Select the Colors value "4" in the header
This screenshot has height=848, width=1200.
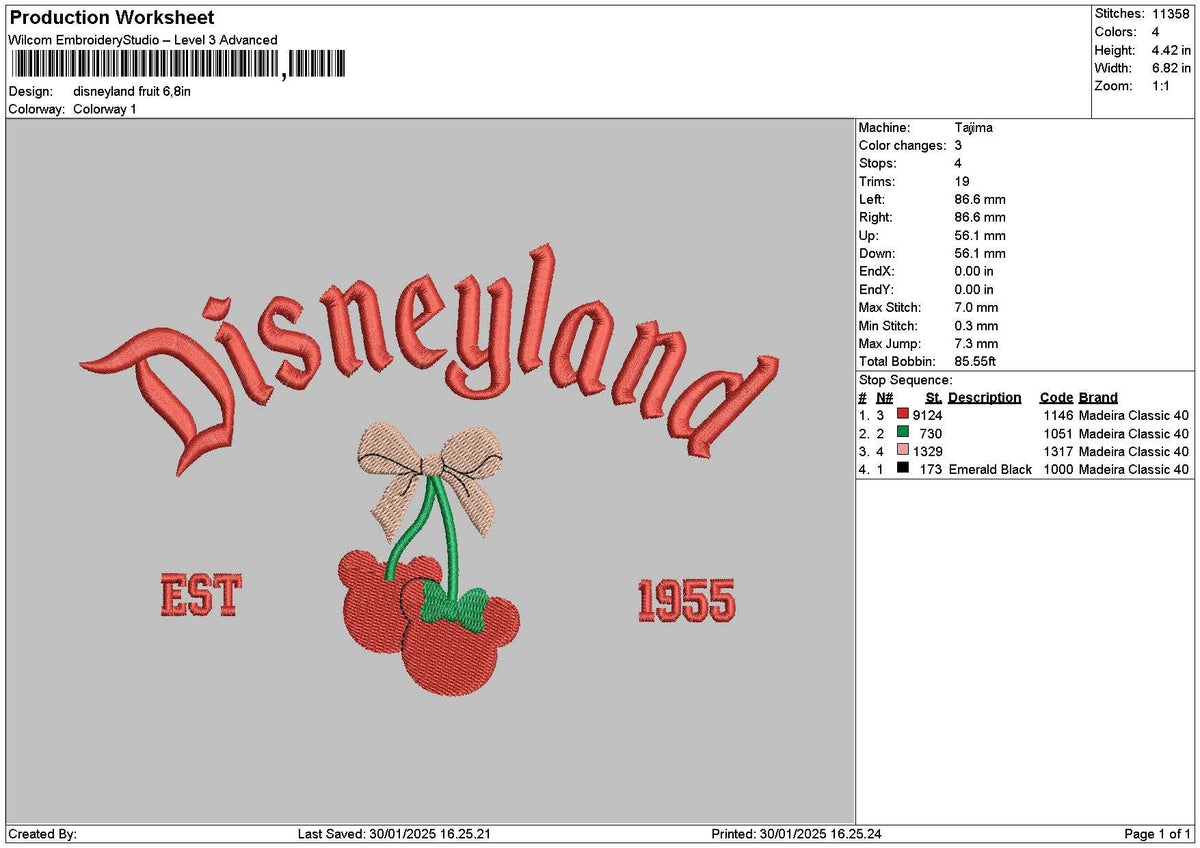click(x=1156, y=32)
